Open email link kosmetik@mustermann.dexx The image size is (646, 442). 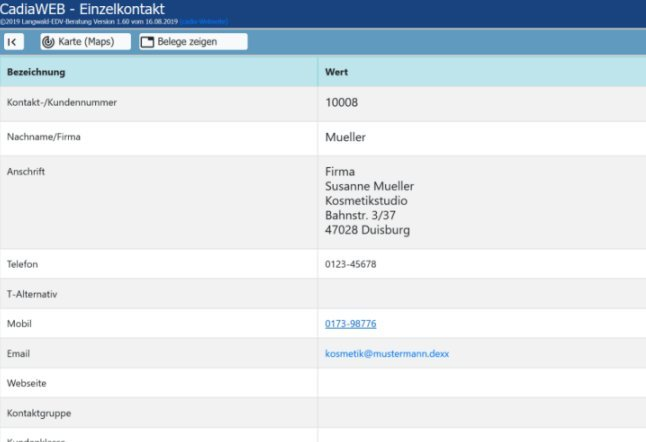(x=387, y=354)
